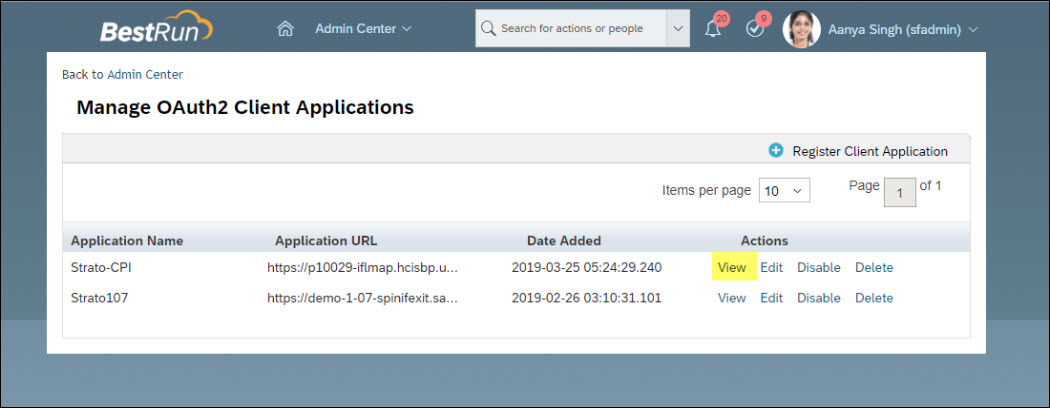Expand the Admin Center menu

pyautogui.click(x=363, y=29)
